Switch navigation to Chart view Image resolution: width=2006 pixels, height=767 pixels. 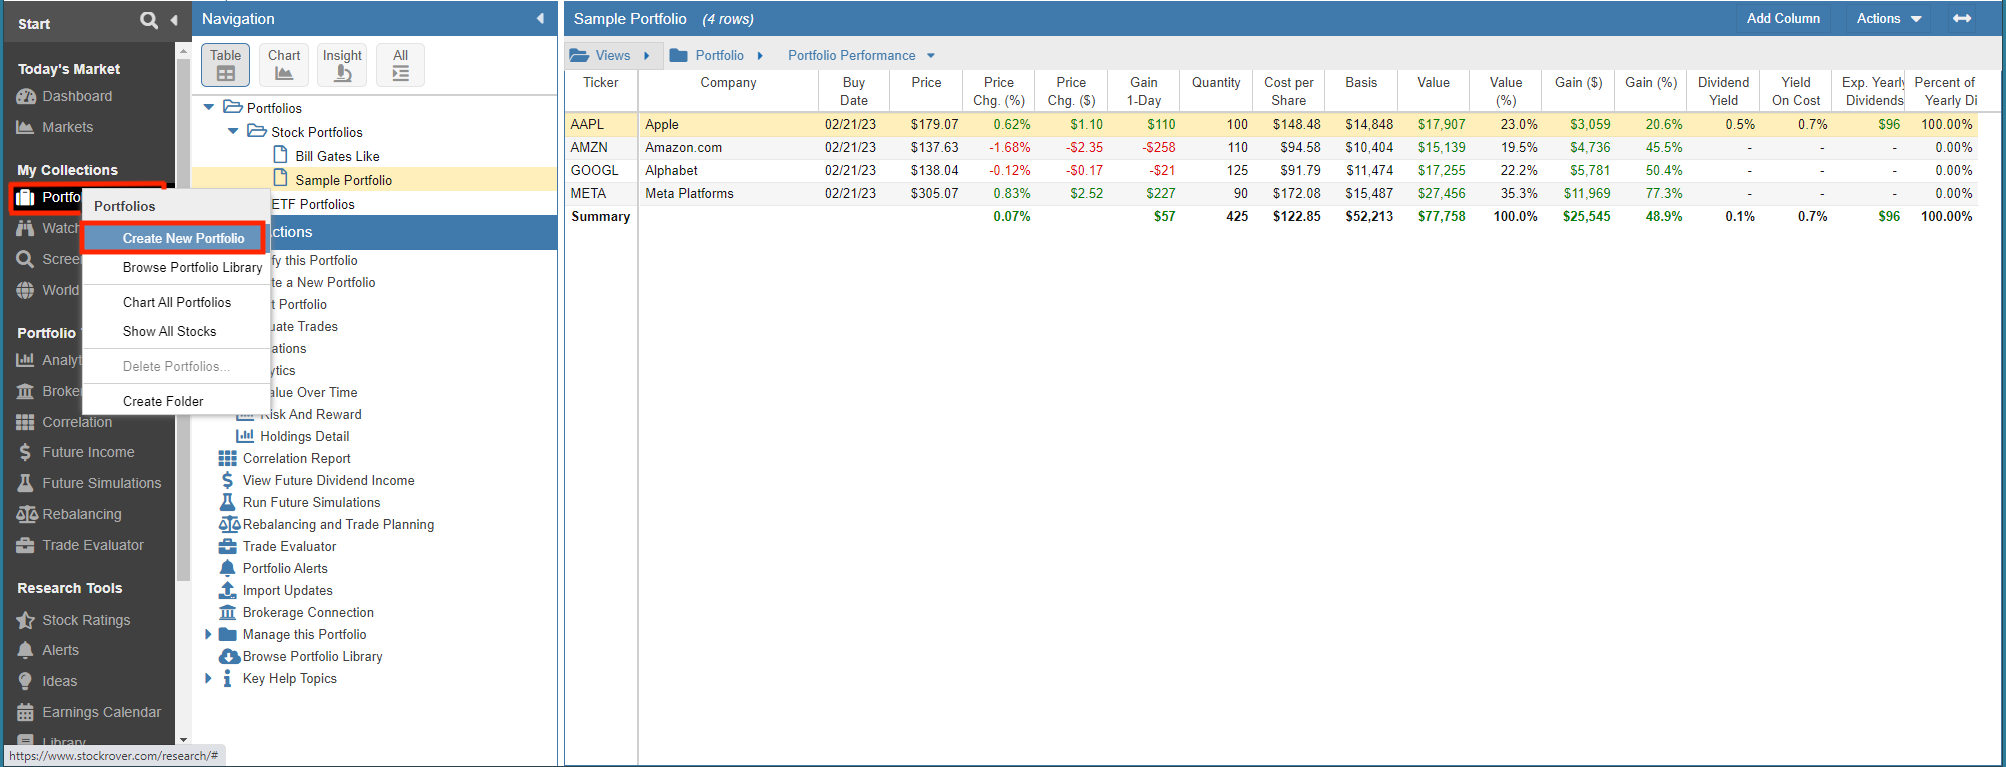[x=284, y=64]
